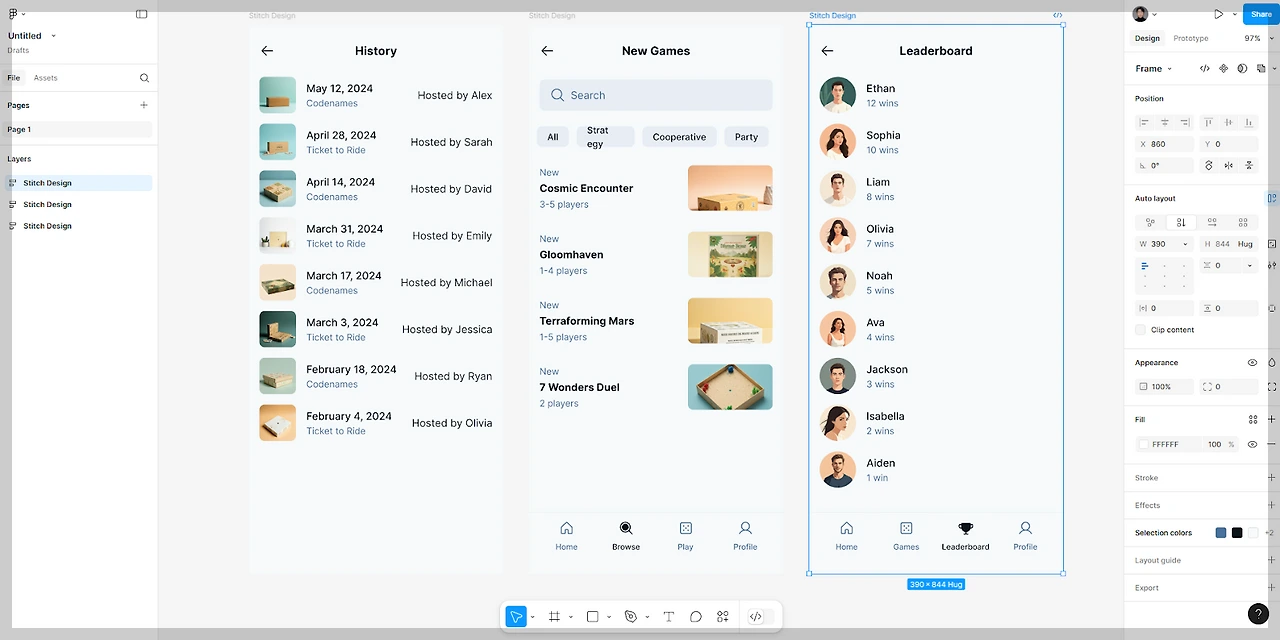
Task: Click the create component icon beside Frame
Action: [1223, 69]
